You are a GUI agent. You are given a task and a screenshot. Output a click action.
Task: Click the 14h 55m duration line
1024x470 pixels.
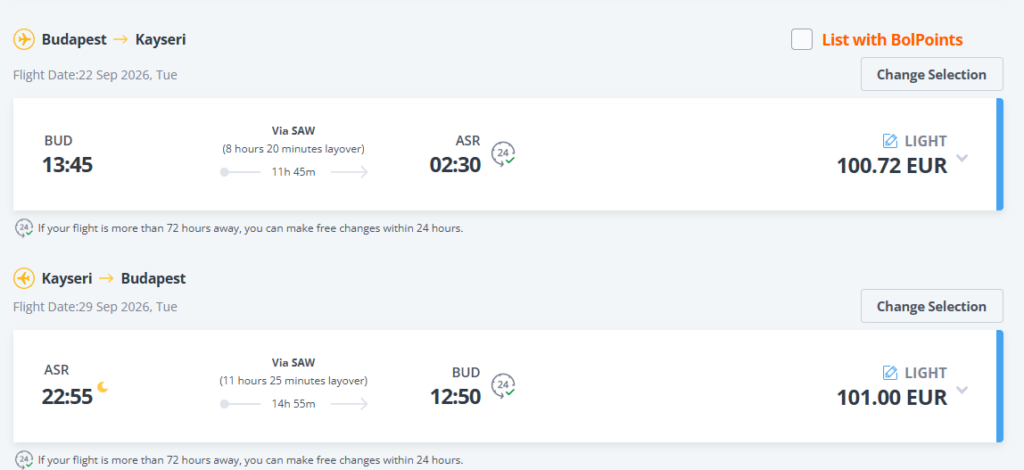point(294,404)
